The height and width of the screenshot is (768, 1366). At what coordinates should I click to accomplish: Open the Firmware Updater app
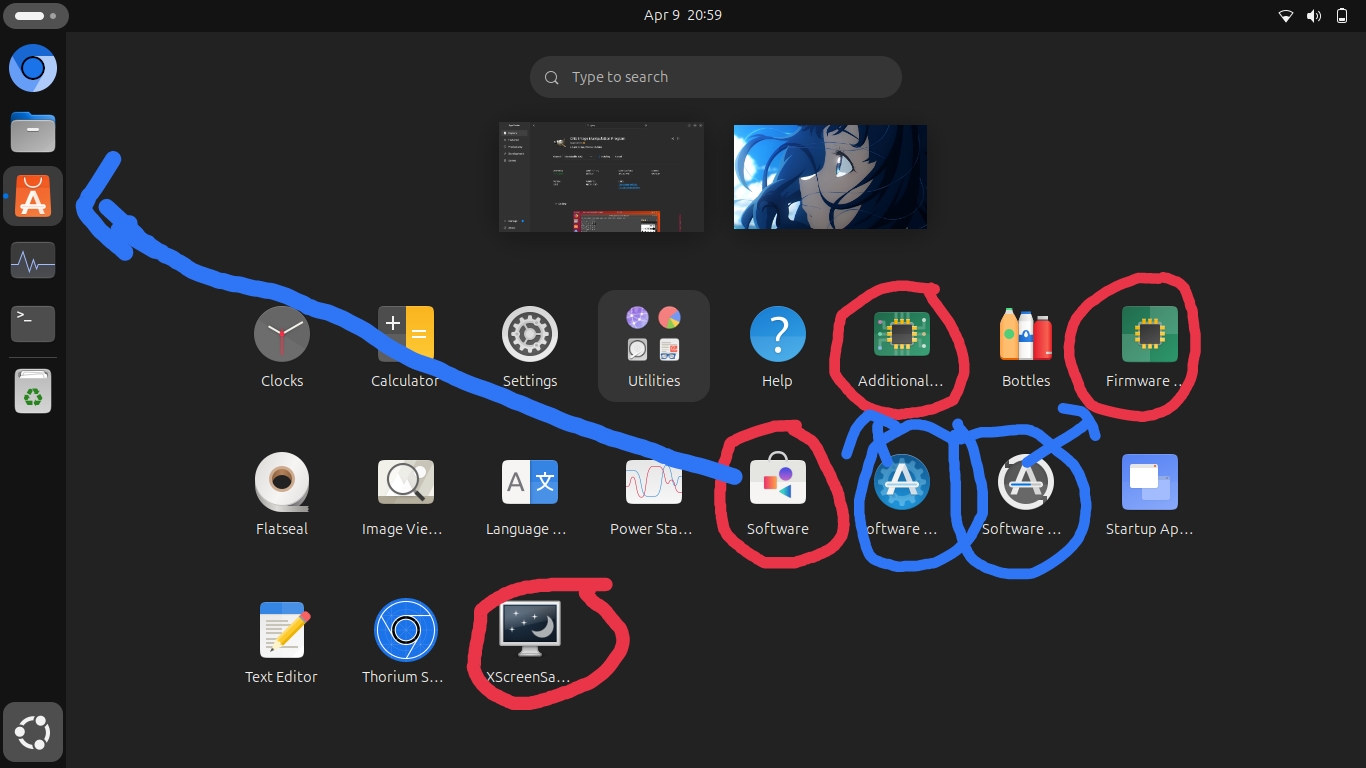point(1149,334)
